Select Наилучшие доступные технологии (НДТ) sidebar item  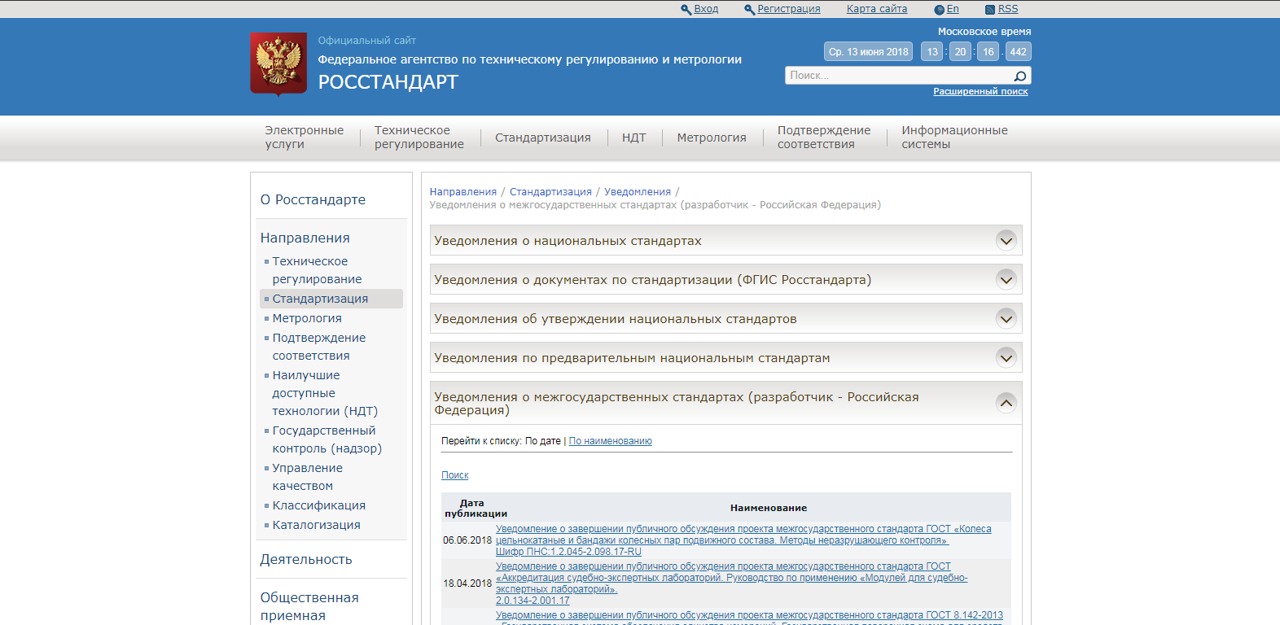(325, 393)
